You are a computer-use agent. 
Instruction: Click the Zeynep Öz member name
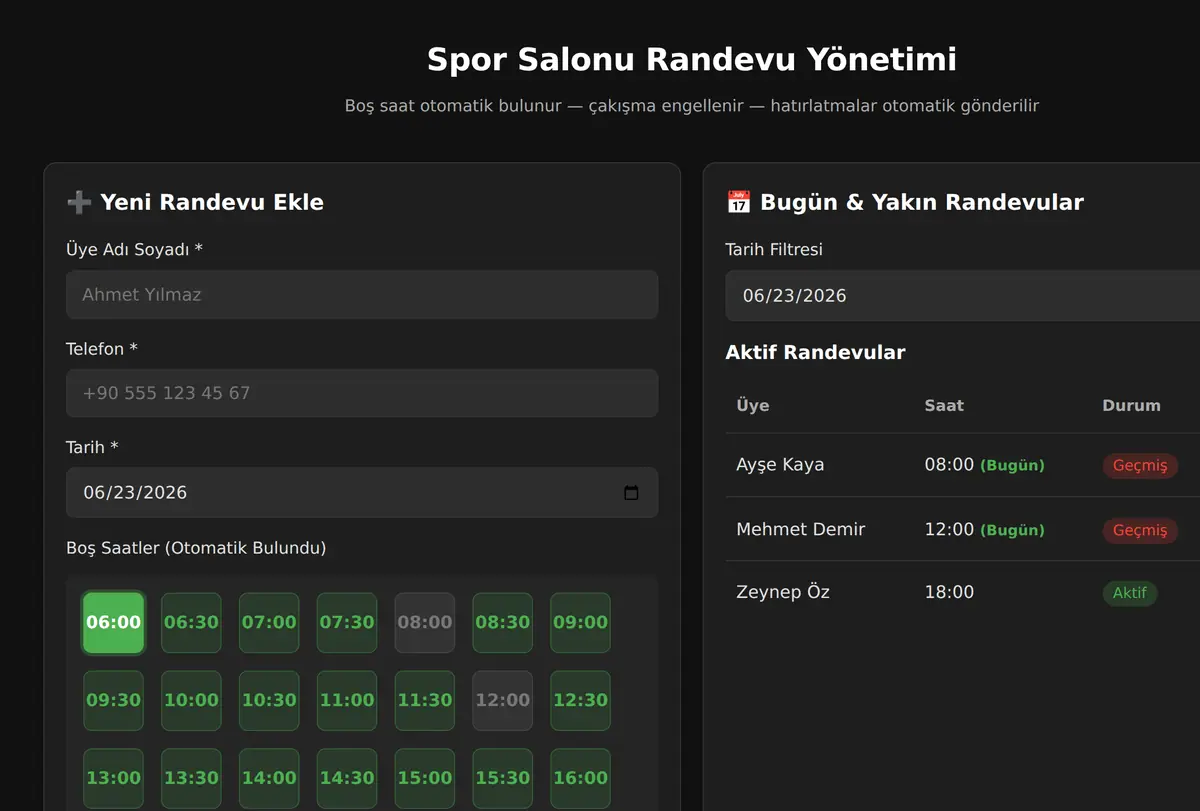pos(783,592)
